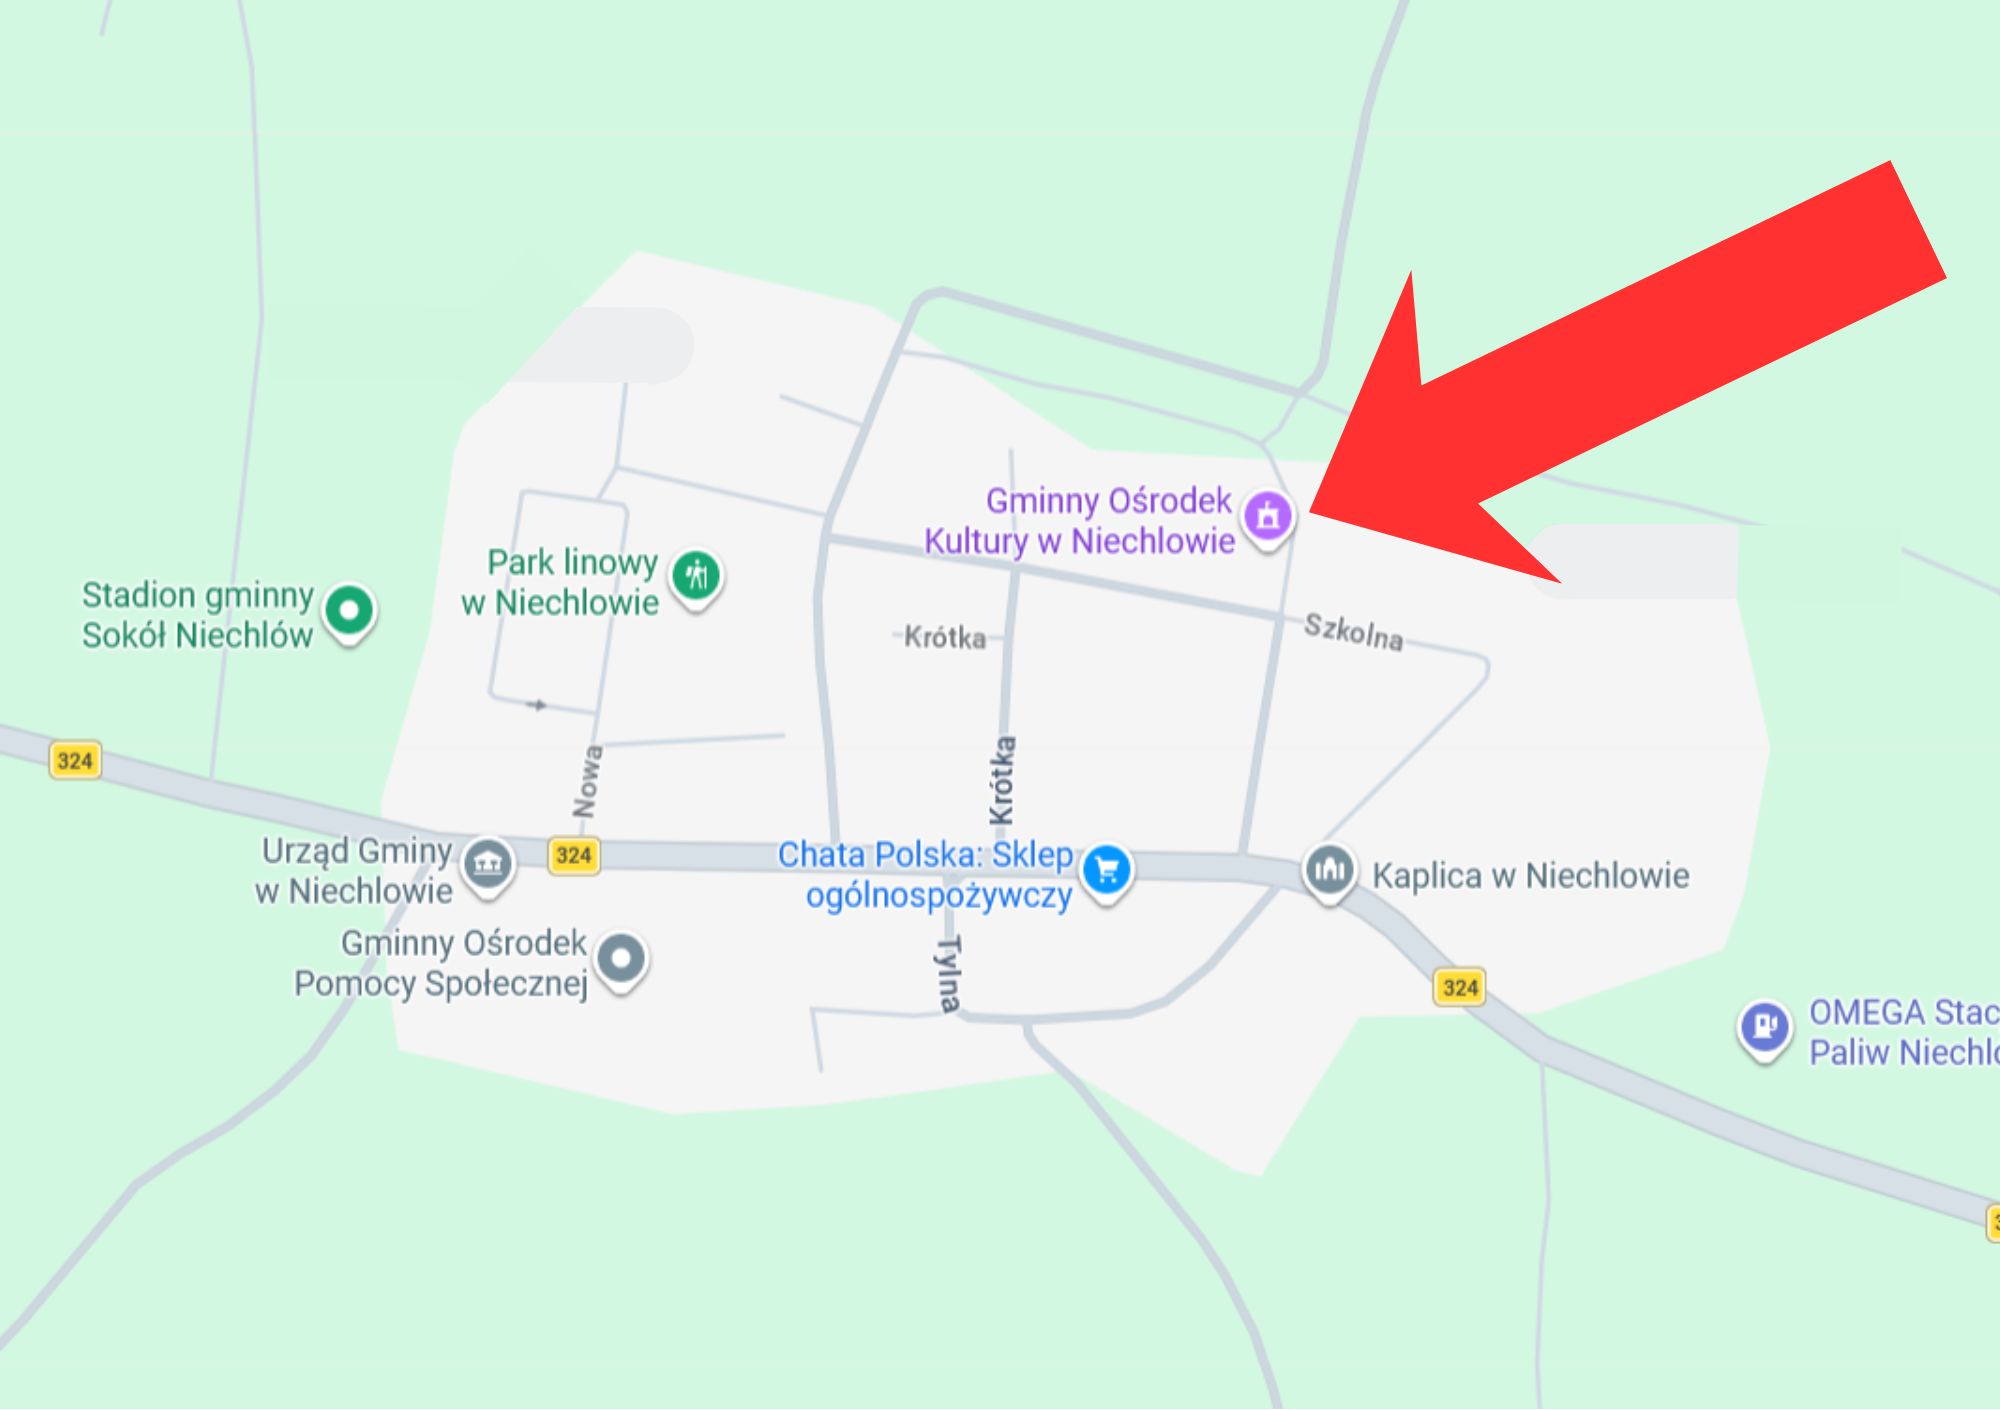
Task: Select the Chata Polska shopping cart pin
Action: pyautogui.click(x=1107, y=871)
